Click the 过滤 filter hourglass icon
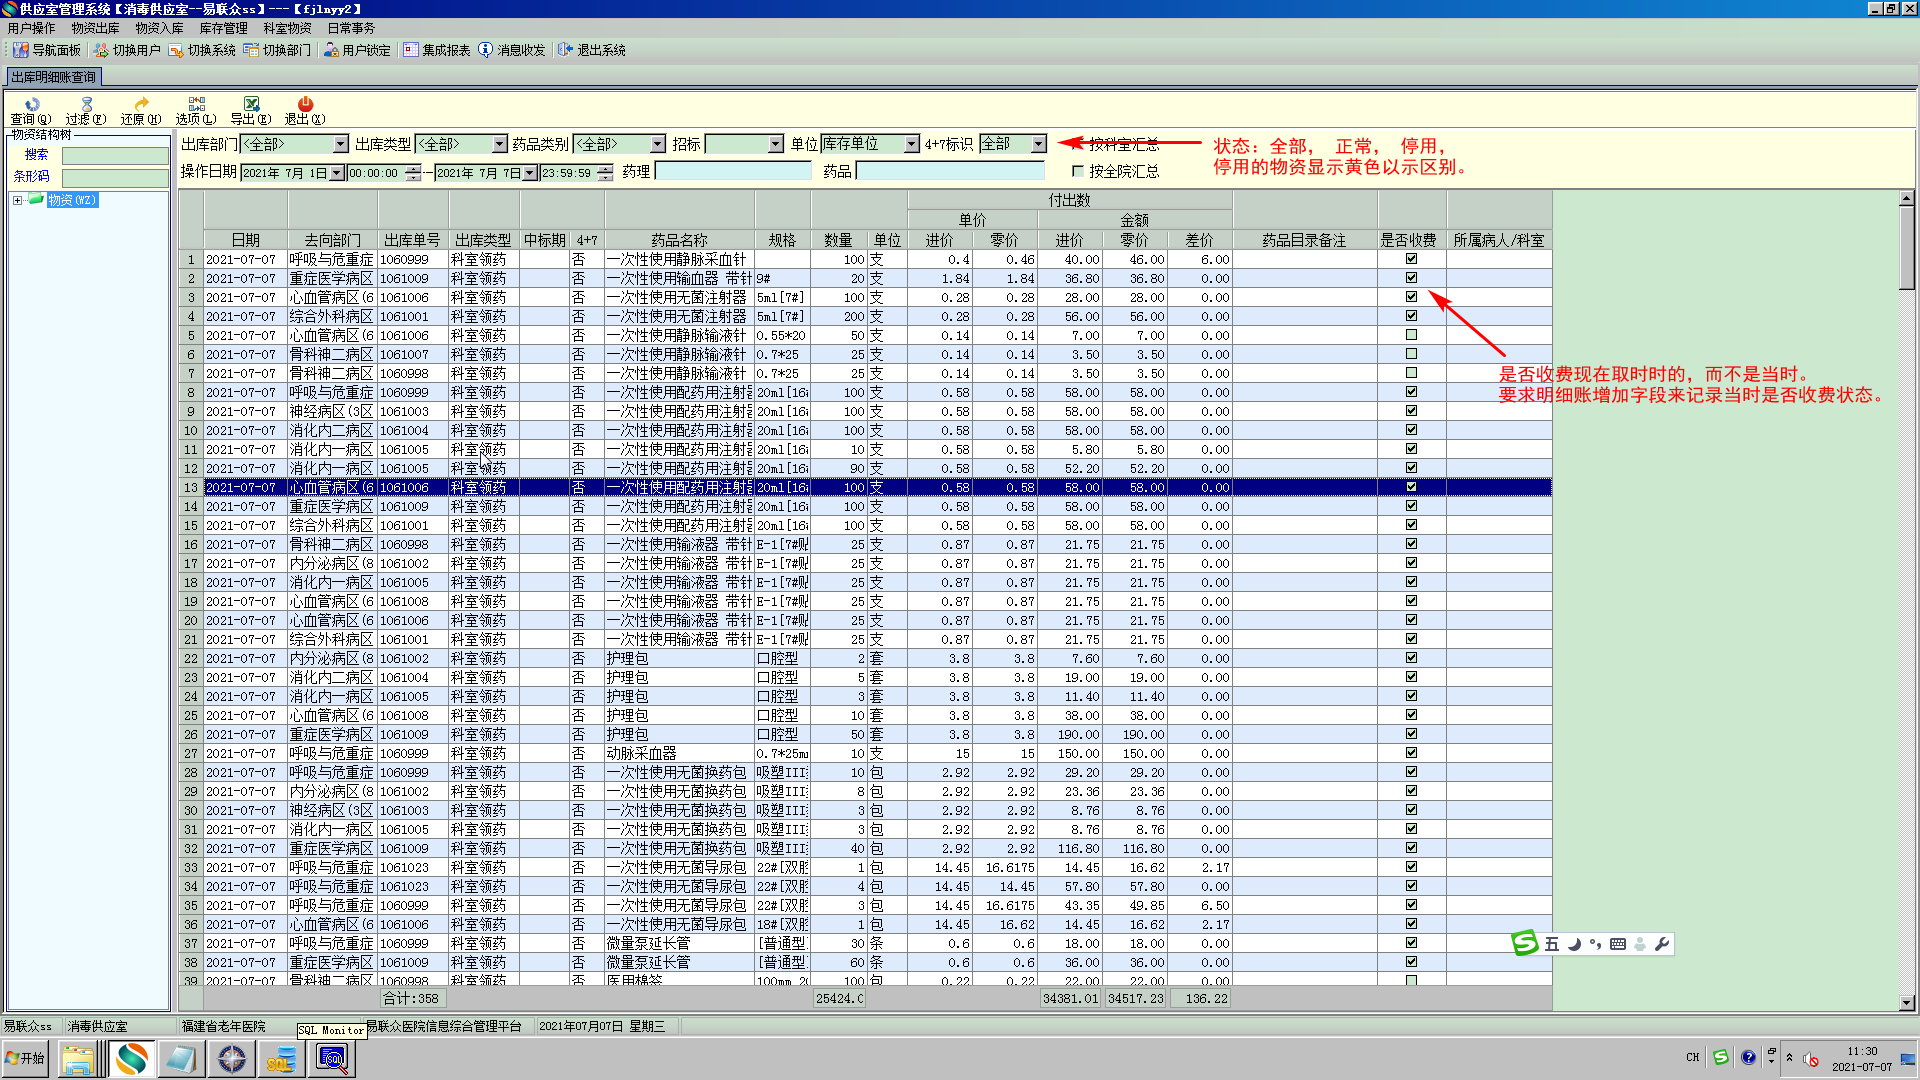Screen dimensions: 1920x1080 tap(86, 105)
